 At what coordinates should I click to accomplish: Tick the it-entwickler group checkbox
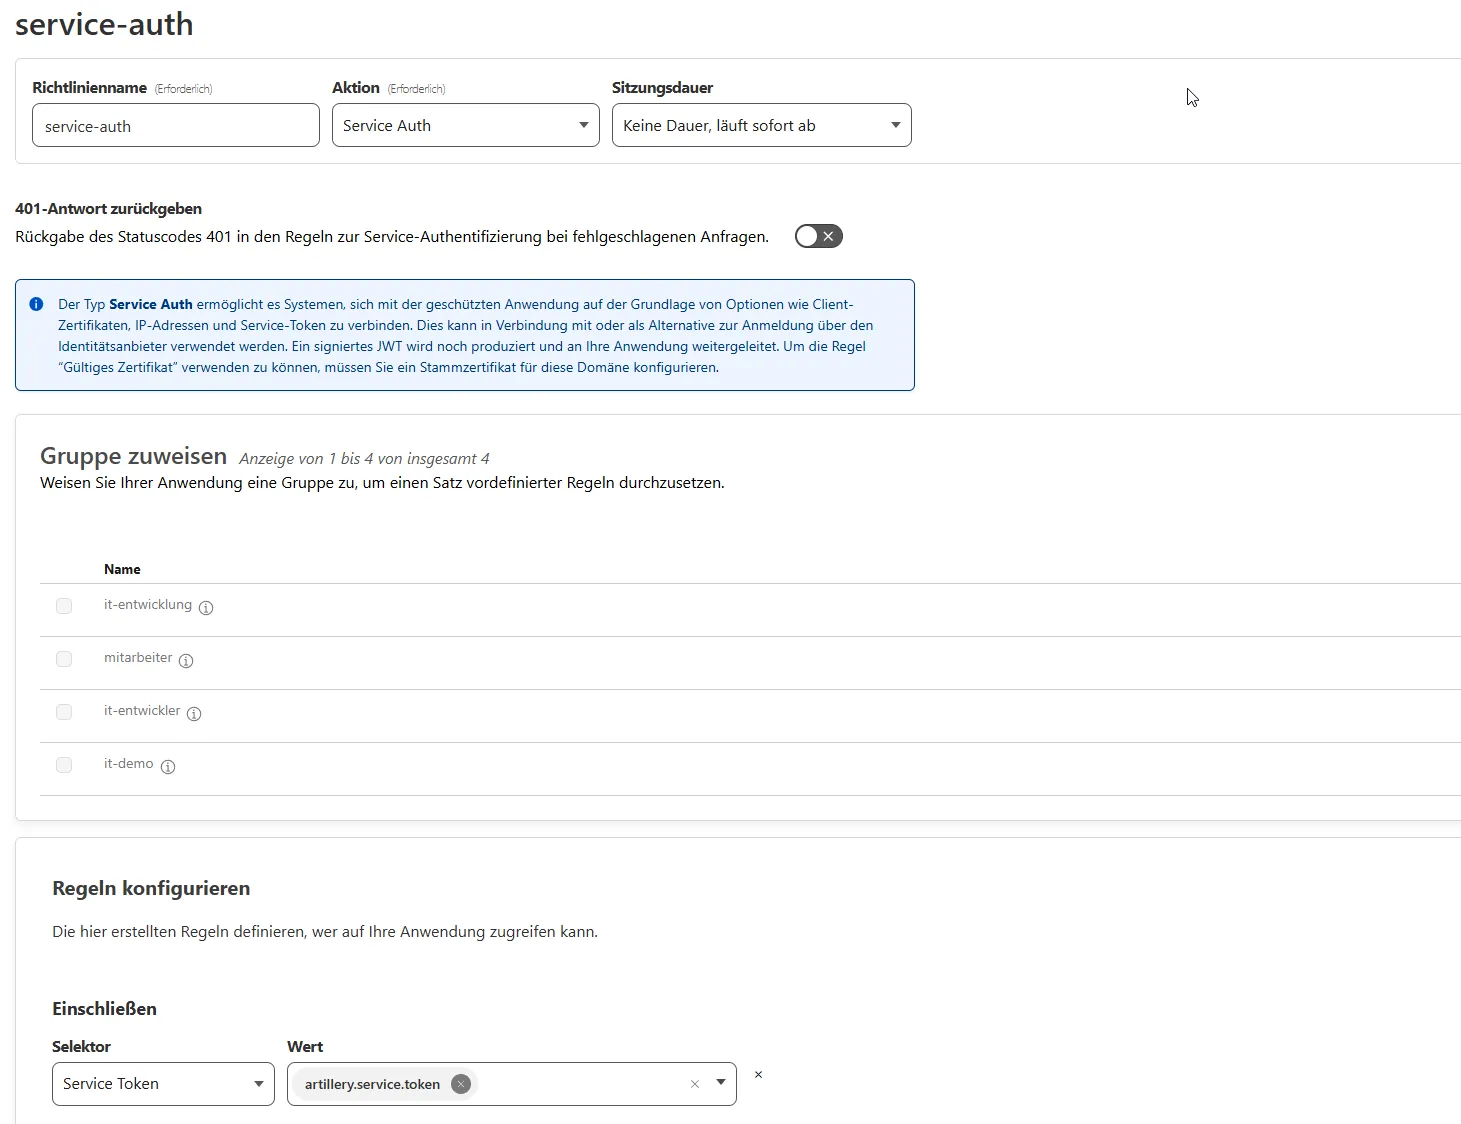(x=64, y=712)
